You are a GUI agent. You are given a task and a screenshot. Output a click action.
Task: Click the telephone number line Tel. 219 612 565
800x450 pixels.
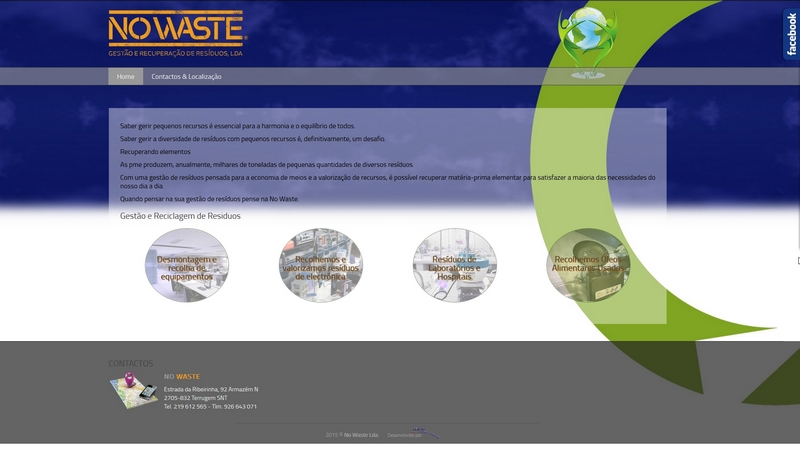(x=210, y=407)
